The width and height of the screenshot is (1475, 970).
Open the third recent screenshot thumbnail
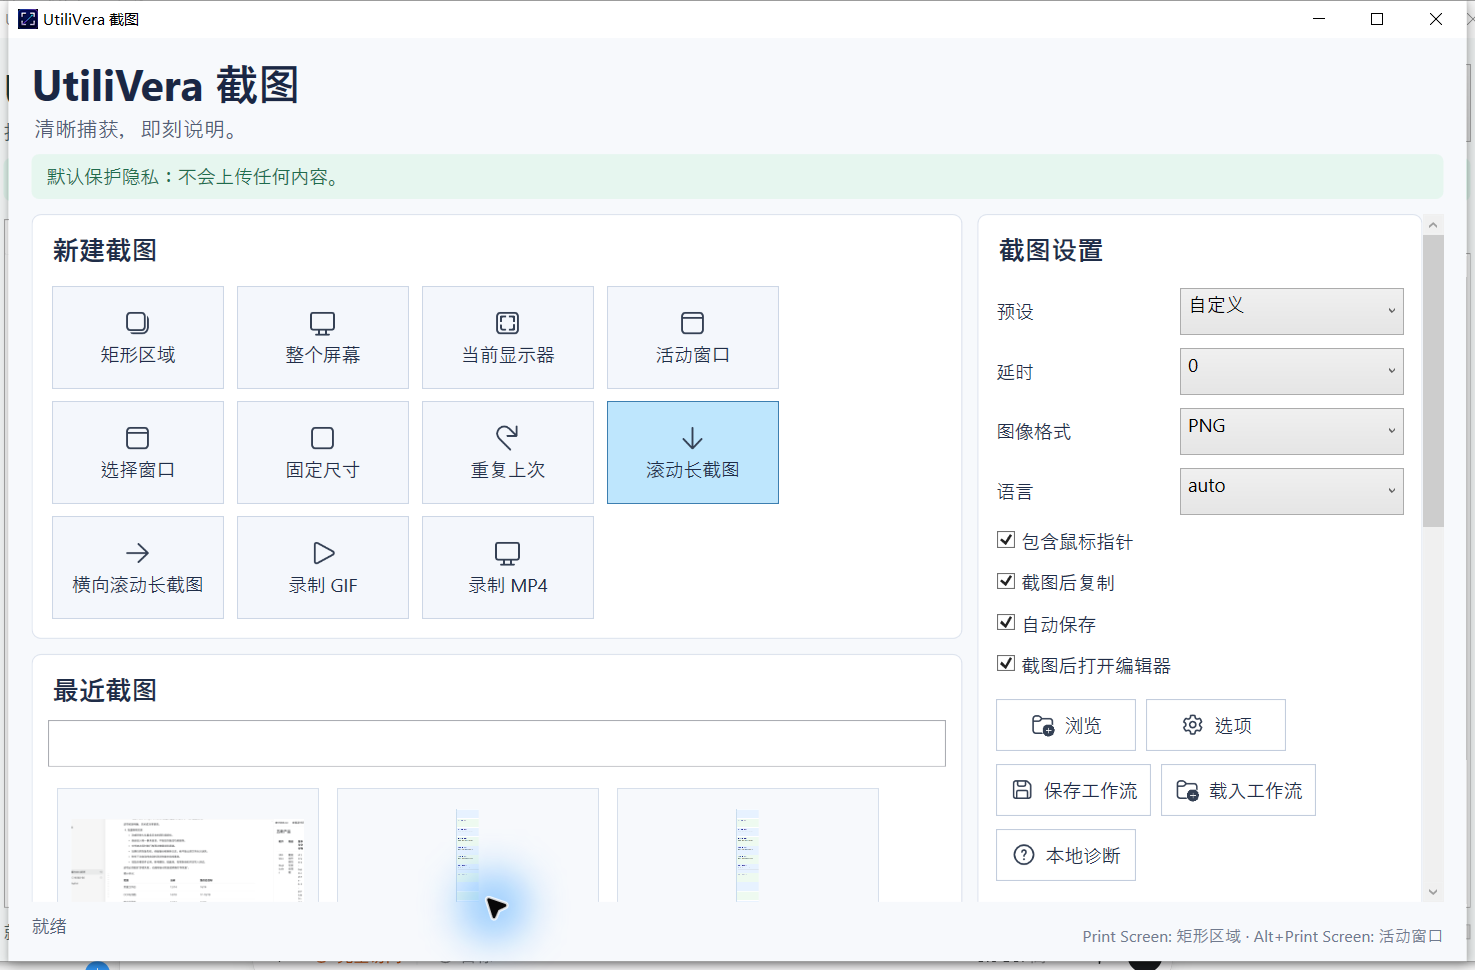(748, 846)
